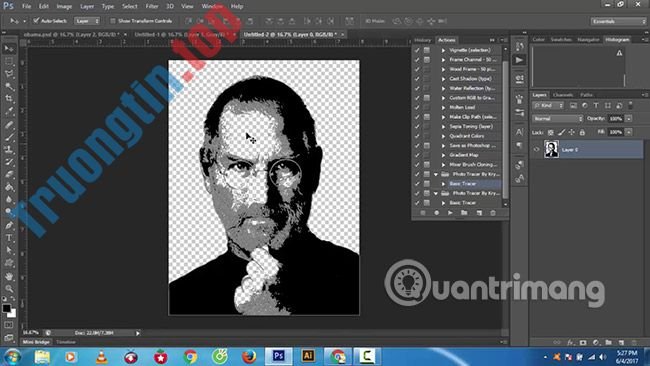Screen dimensions: 650x366
Task: Switch to the History tab
Action: click(x=422, y=40)
